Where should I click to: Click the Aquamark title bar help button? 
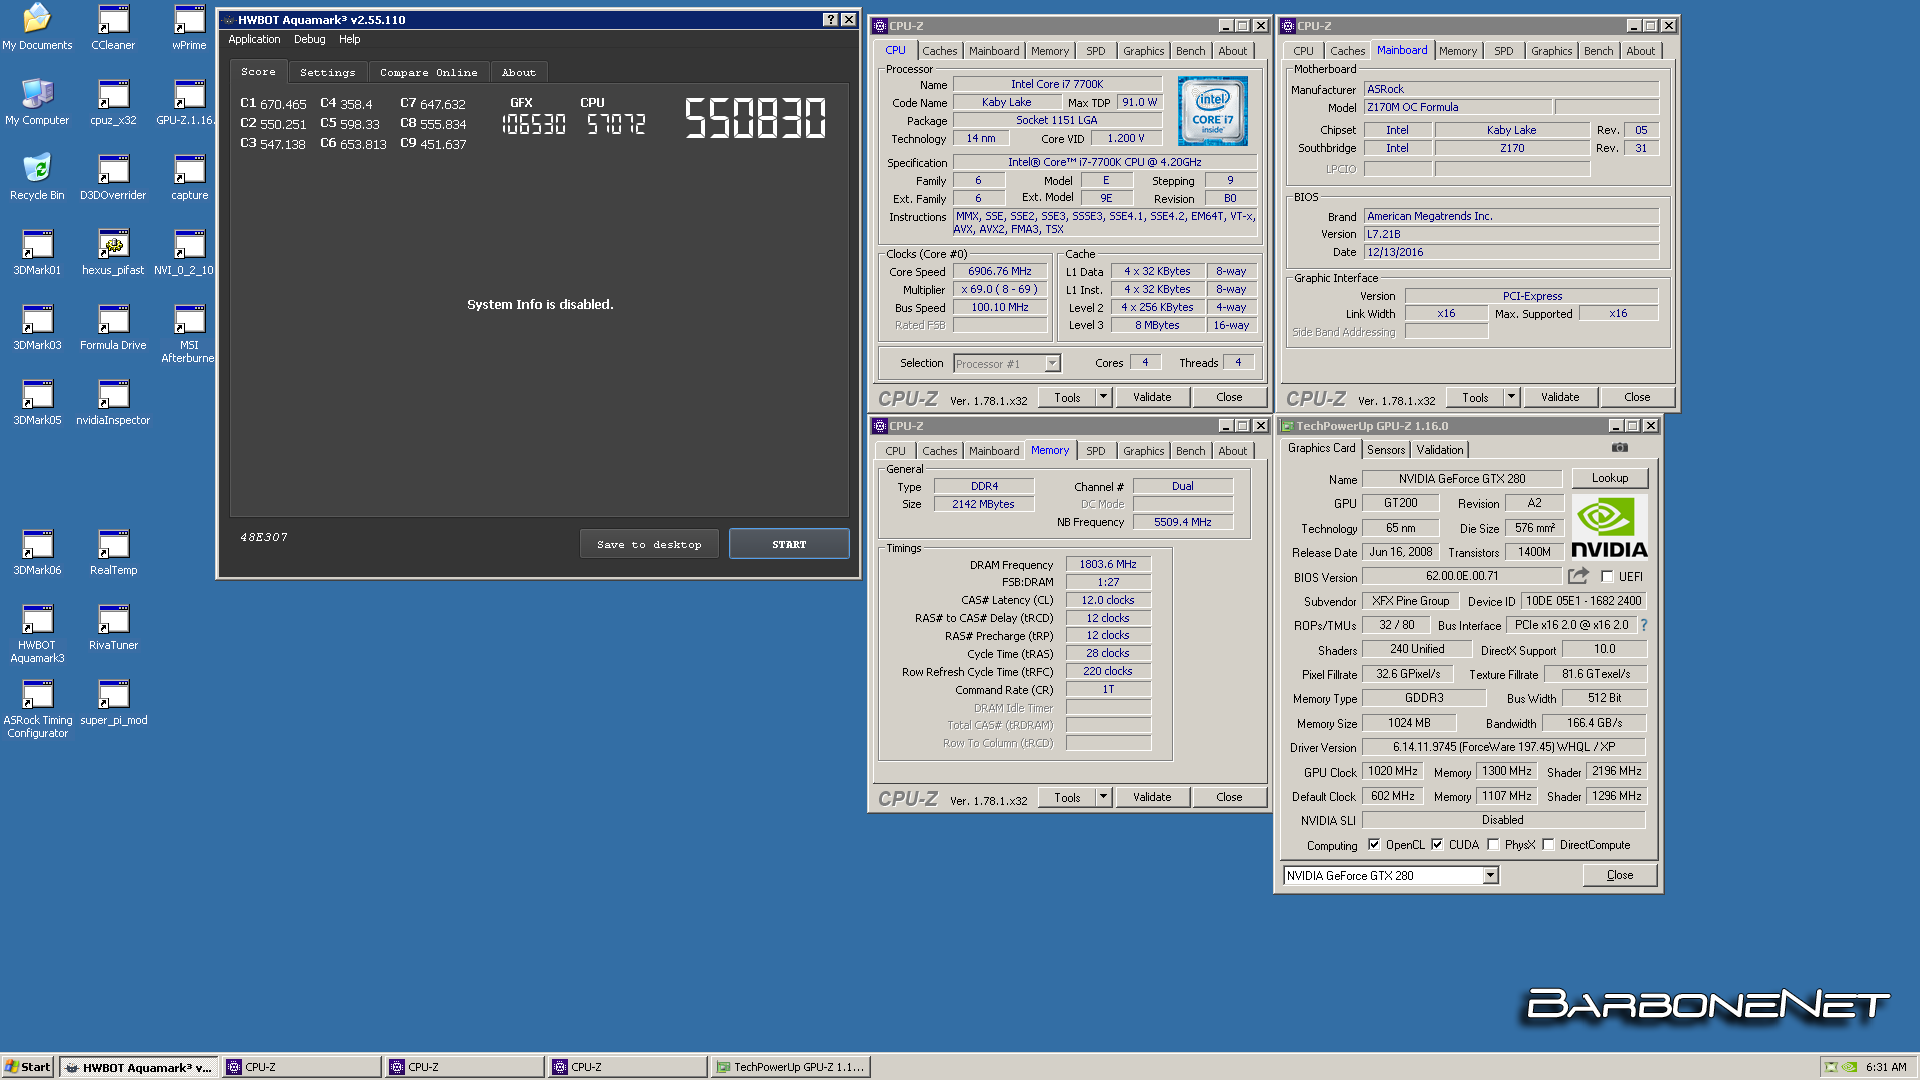(830, 20)
